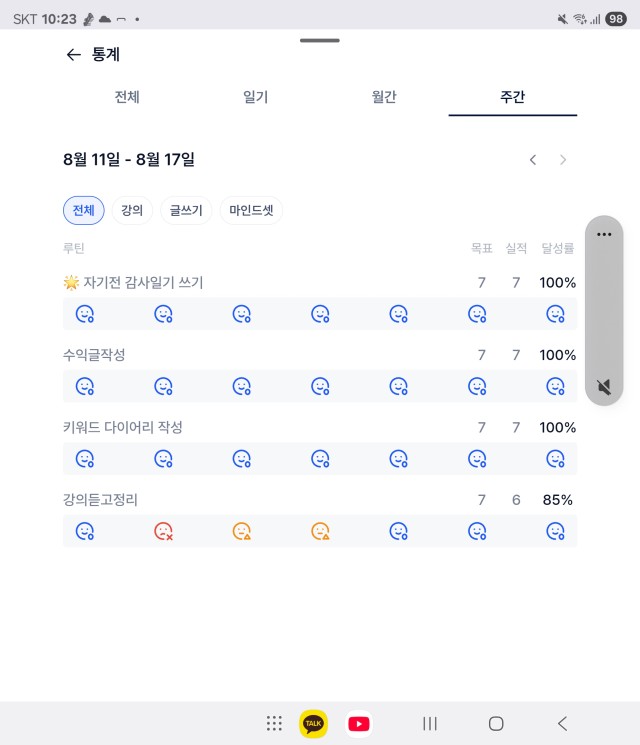640x745 pixels.
Task: Switch to the 월간 tab
Action: coord(384,97)
